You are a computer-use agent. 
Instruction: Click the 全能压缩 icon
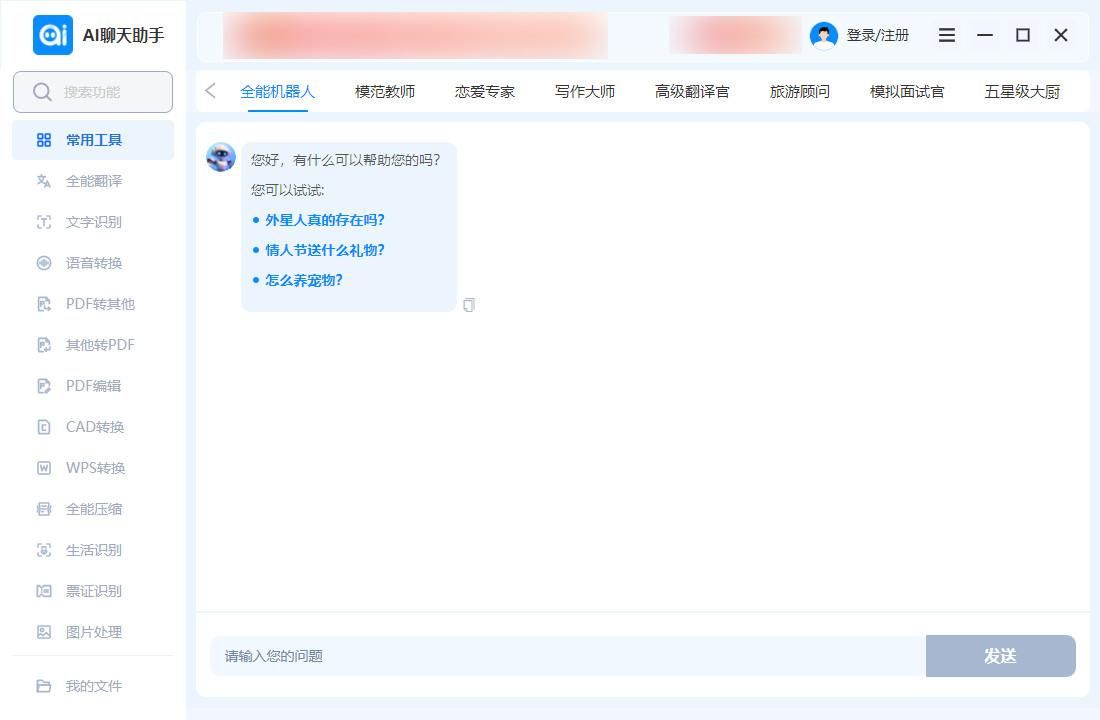pyautogui.click(x=43, y=509)
